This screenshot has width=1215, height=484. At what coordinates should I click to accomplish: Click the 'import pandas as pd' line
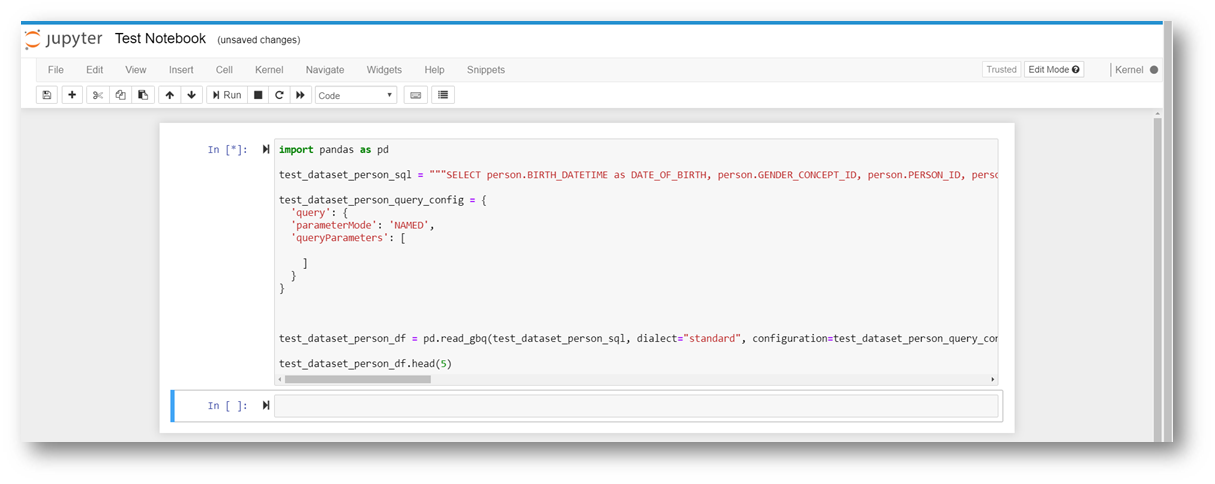(334, 150)
